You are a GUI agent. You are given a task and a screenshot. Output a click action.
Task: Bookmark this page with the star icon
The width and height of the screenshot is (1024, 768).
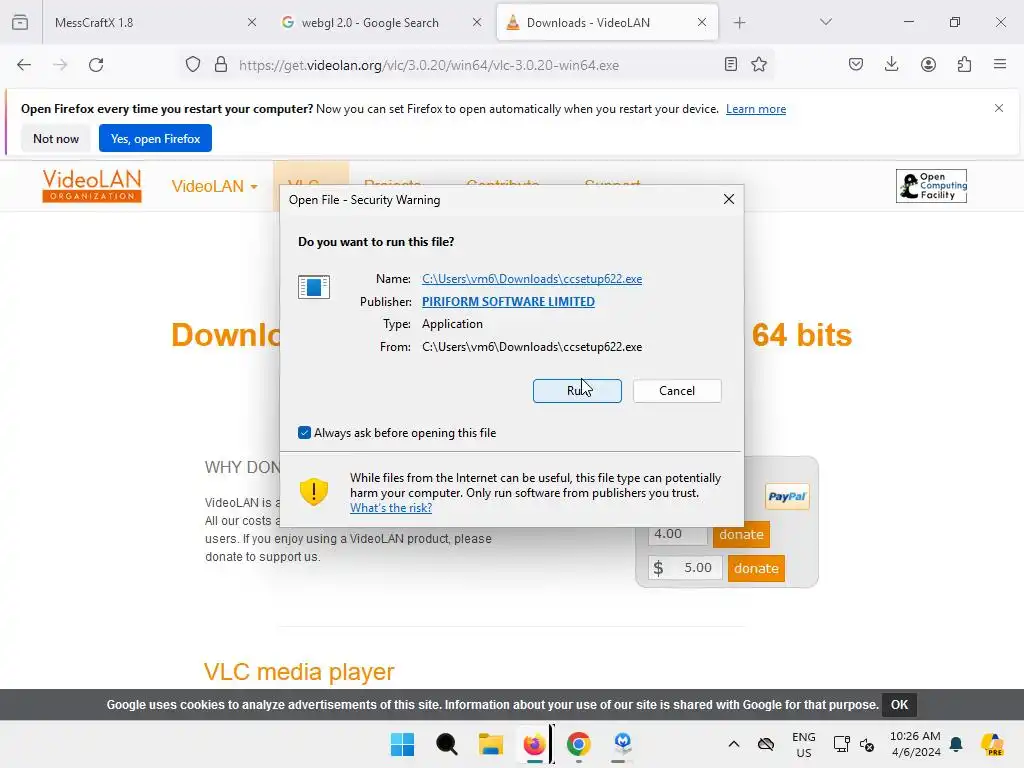click(759, 64)
